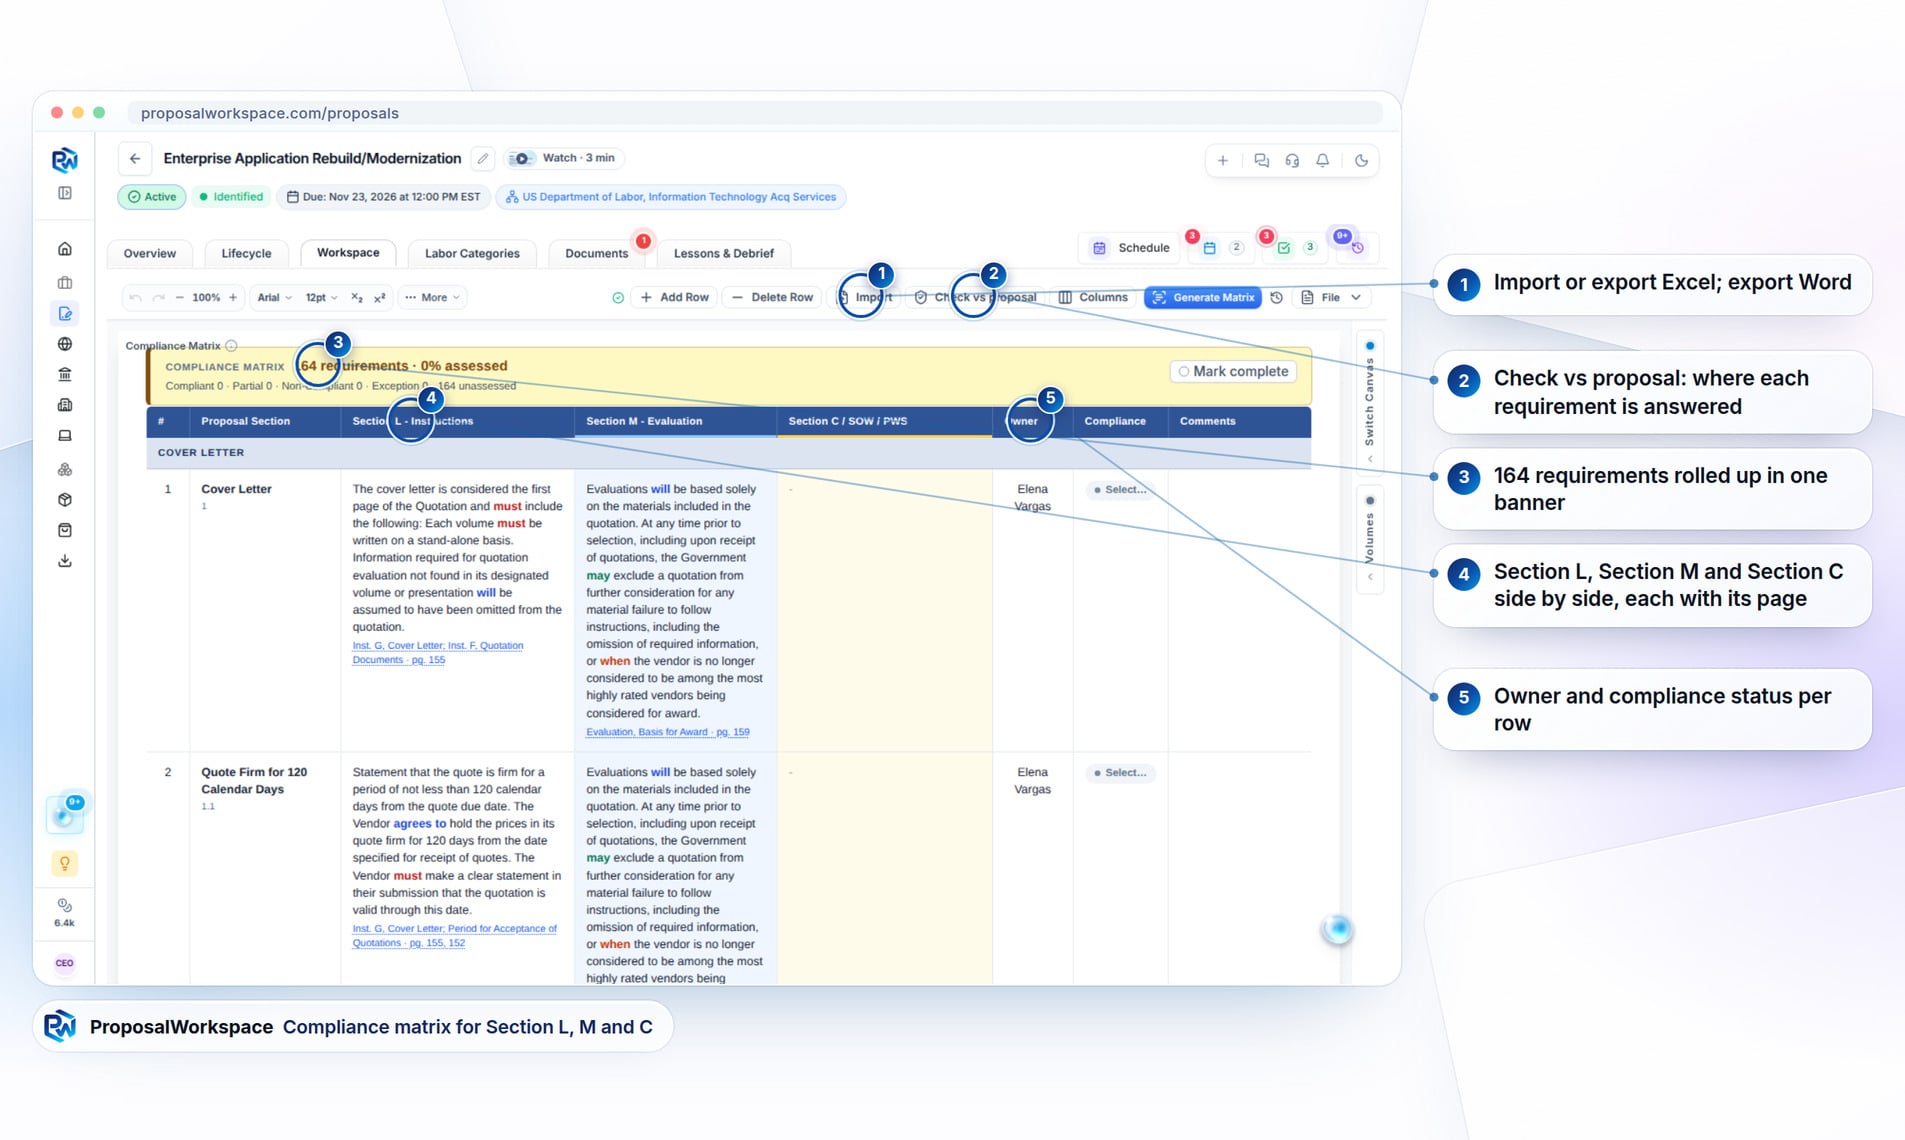Click the floating blue assistant orb
Screen dimensions: 1905x1140
coord(1337,929)
